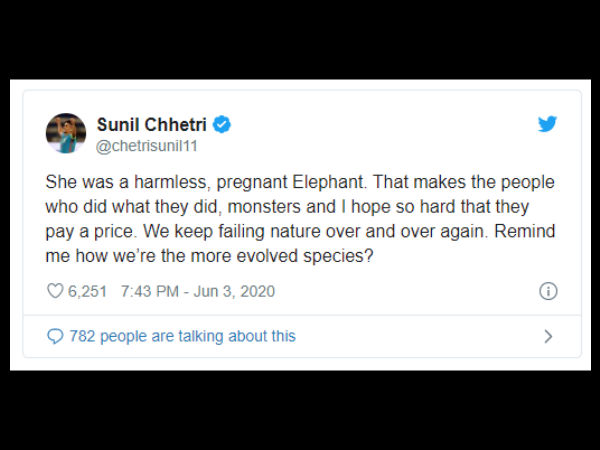
Task: Open the tweet info circle icon
Action: (548, 292)
